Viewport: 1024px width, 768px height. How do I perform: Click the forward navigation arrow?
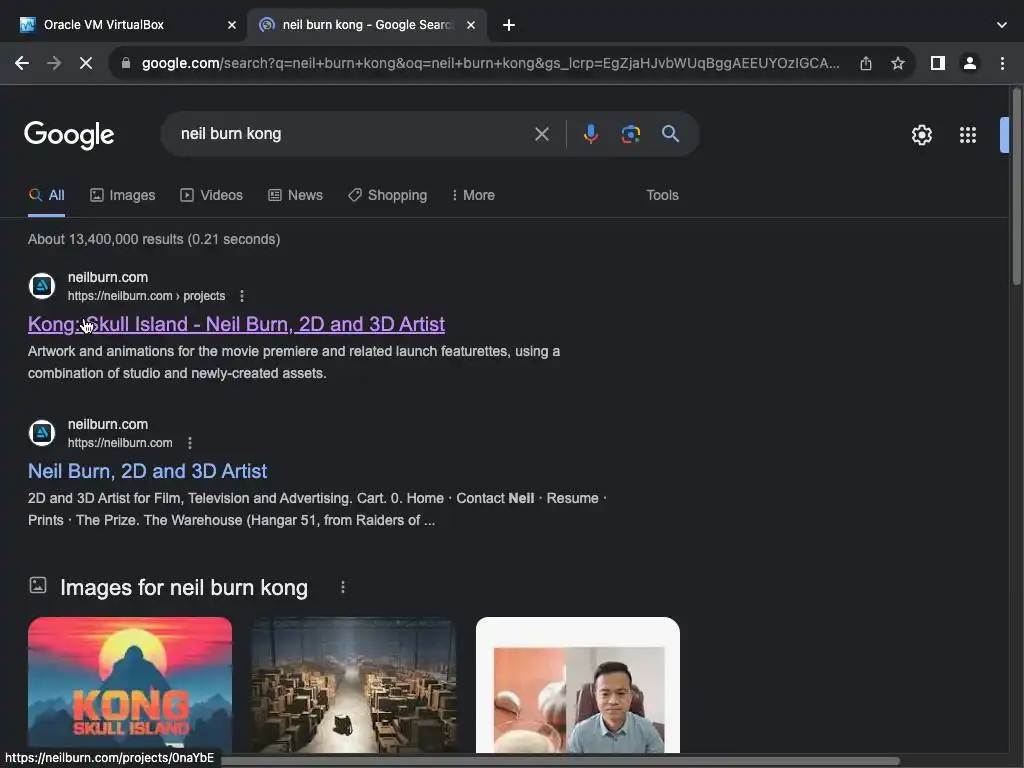coord(54,63)
